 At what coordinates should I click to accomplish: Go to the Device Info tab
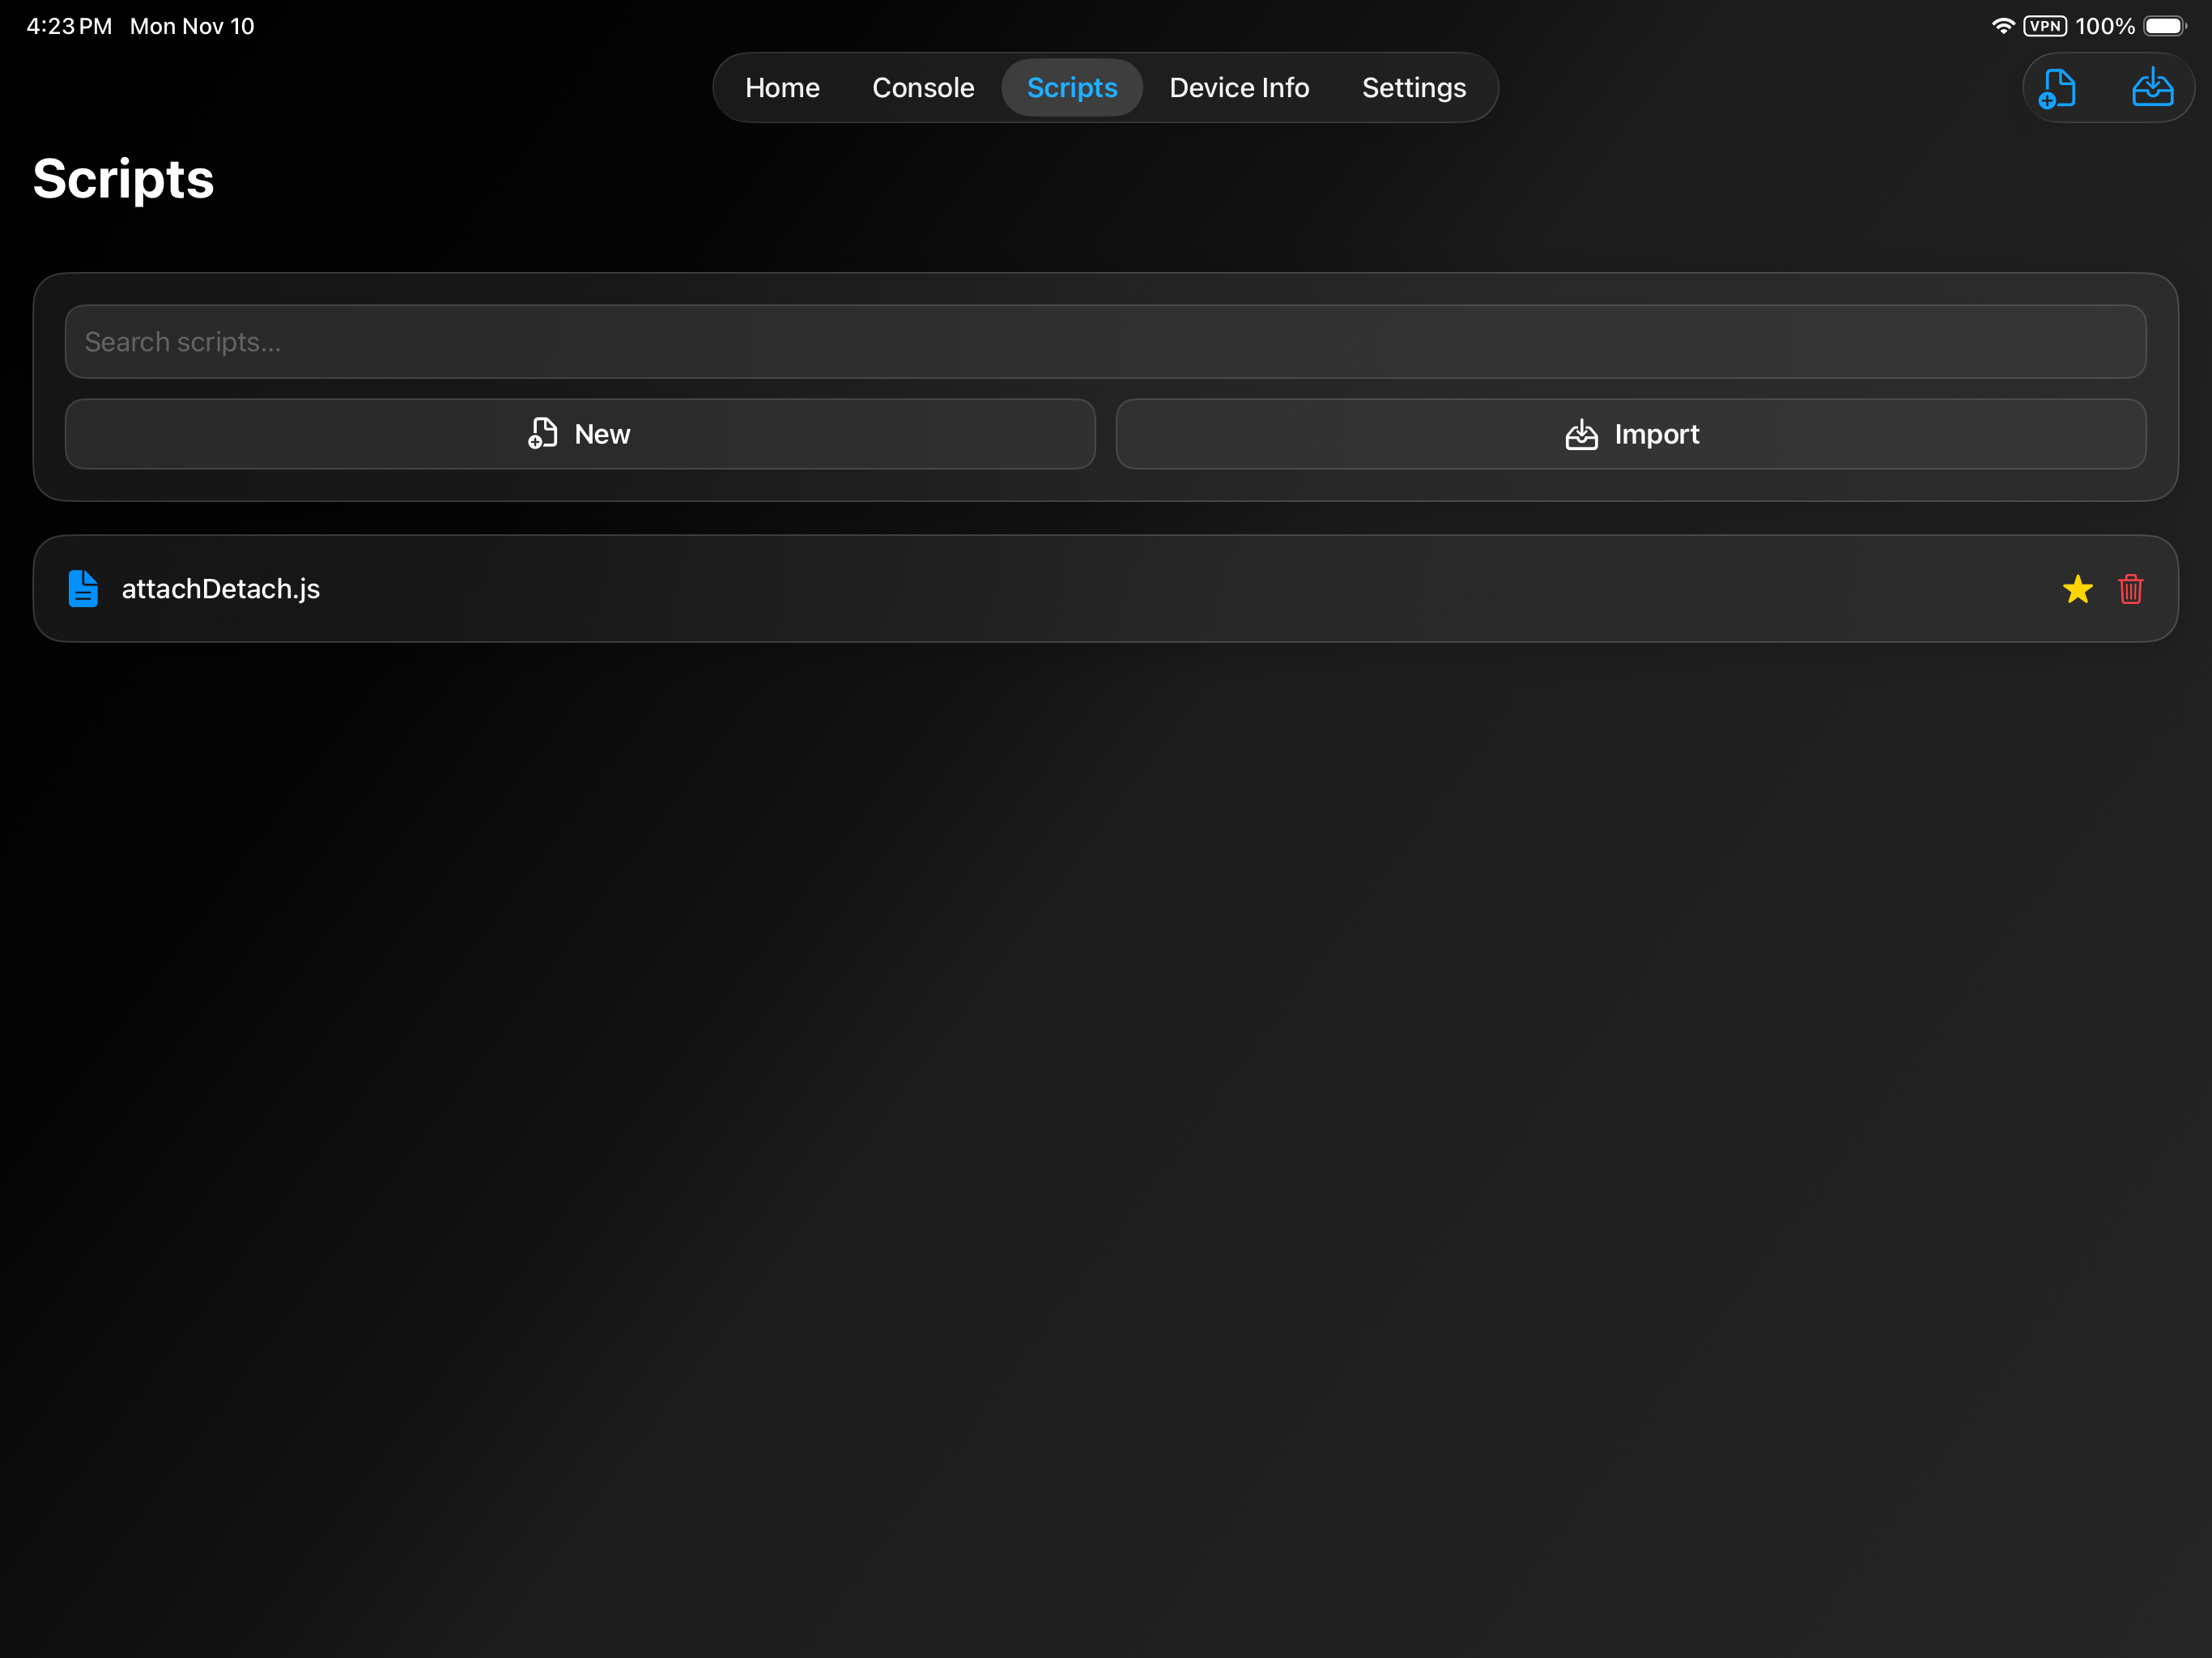[x=1239, y=88]
